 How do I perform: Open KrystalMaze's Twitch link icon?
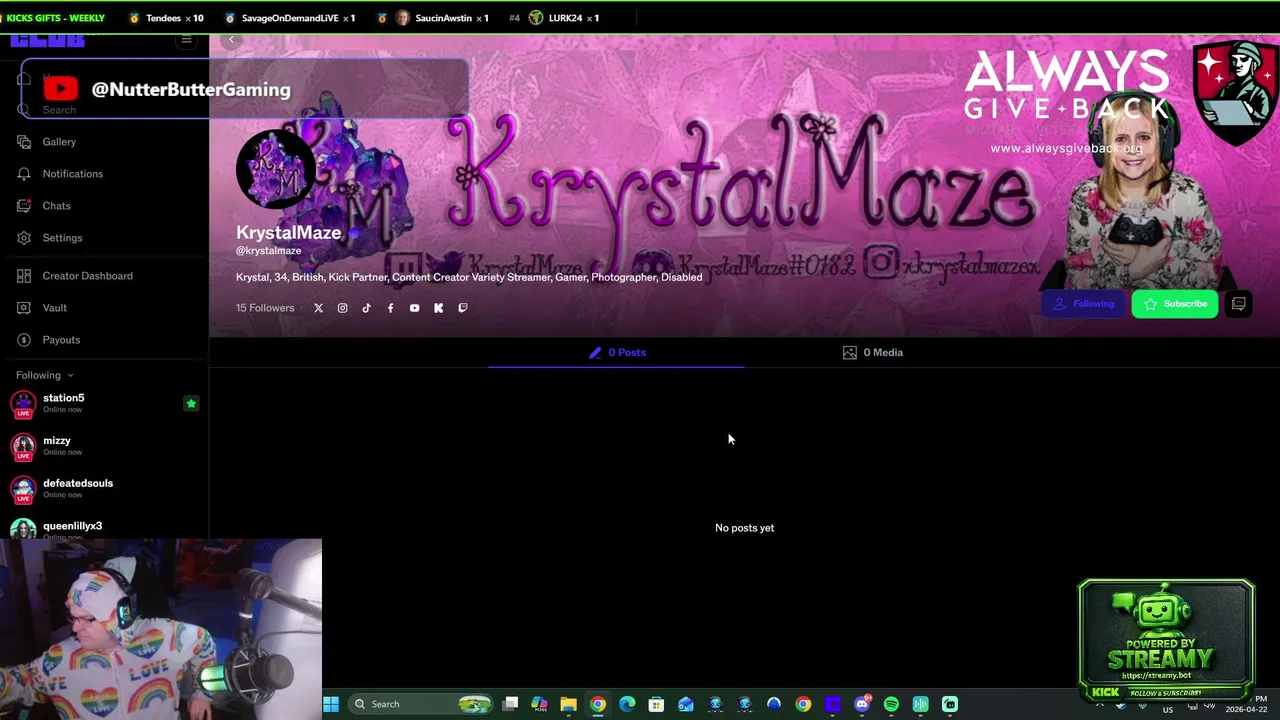pos(462,308)
